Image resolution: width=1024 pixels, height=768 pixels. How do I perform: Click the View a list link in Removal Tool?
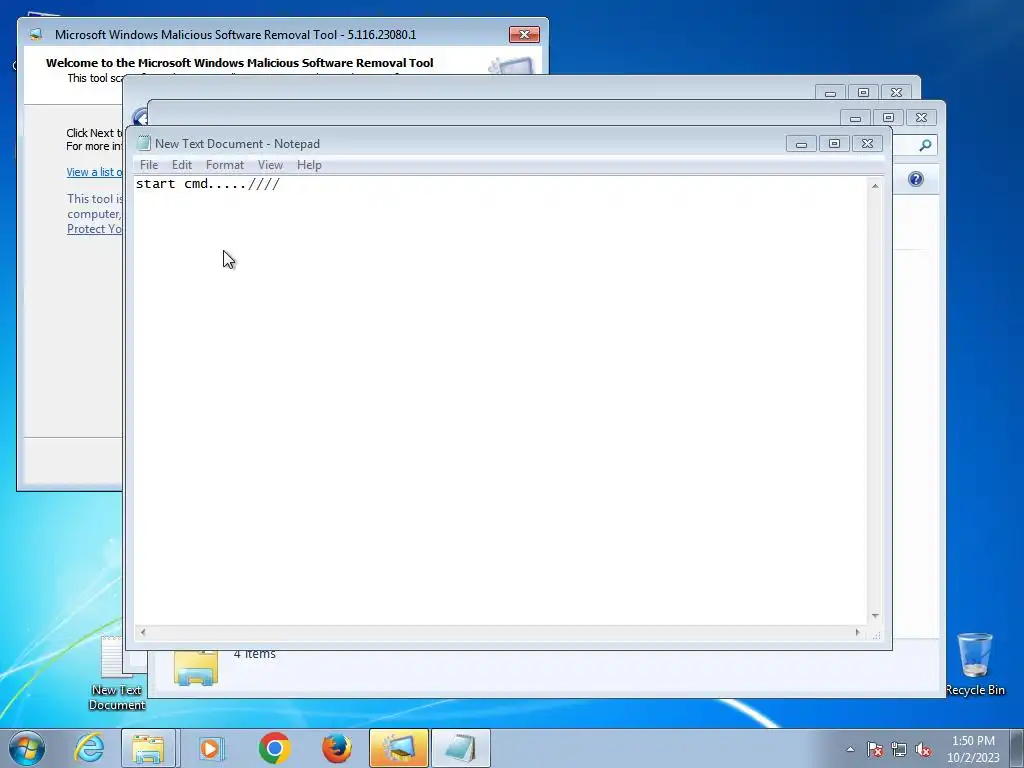(x=94, y=172)
